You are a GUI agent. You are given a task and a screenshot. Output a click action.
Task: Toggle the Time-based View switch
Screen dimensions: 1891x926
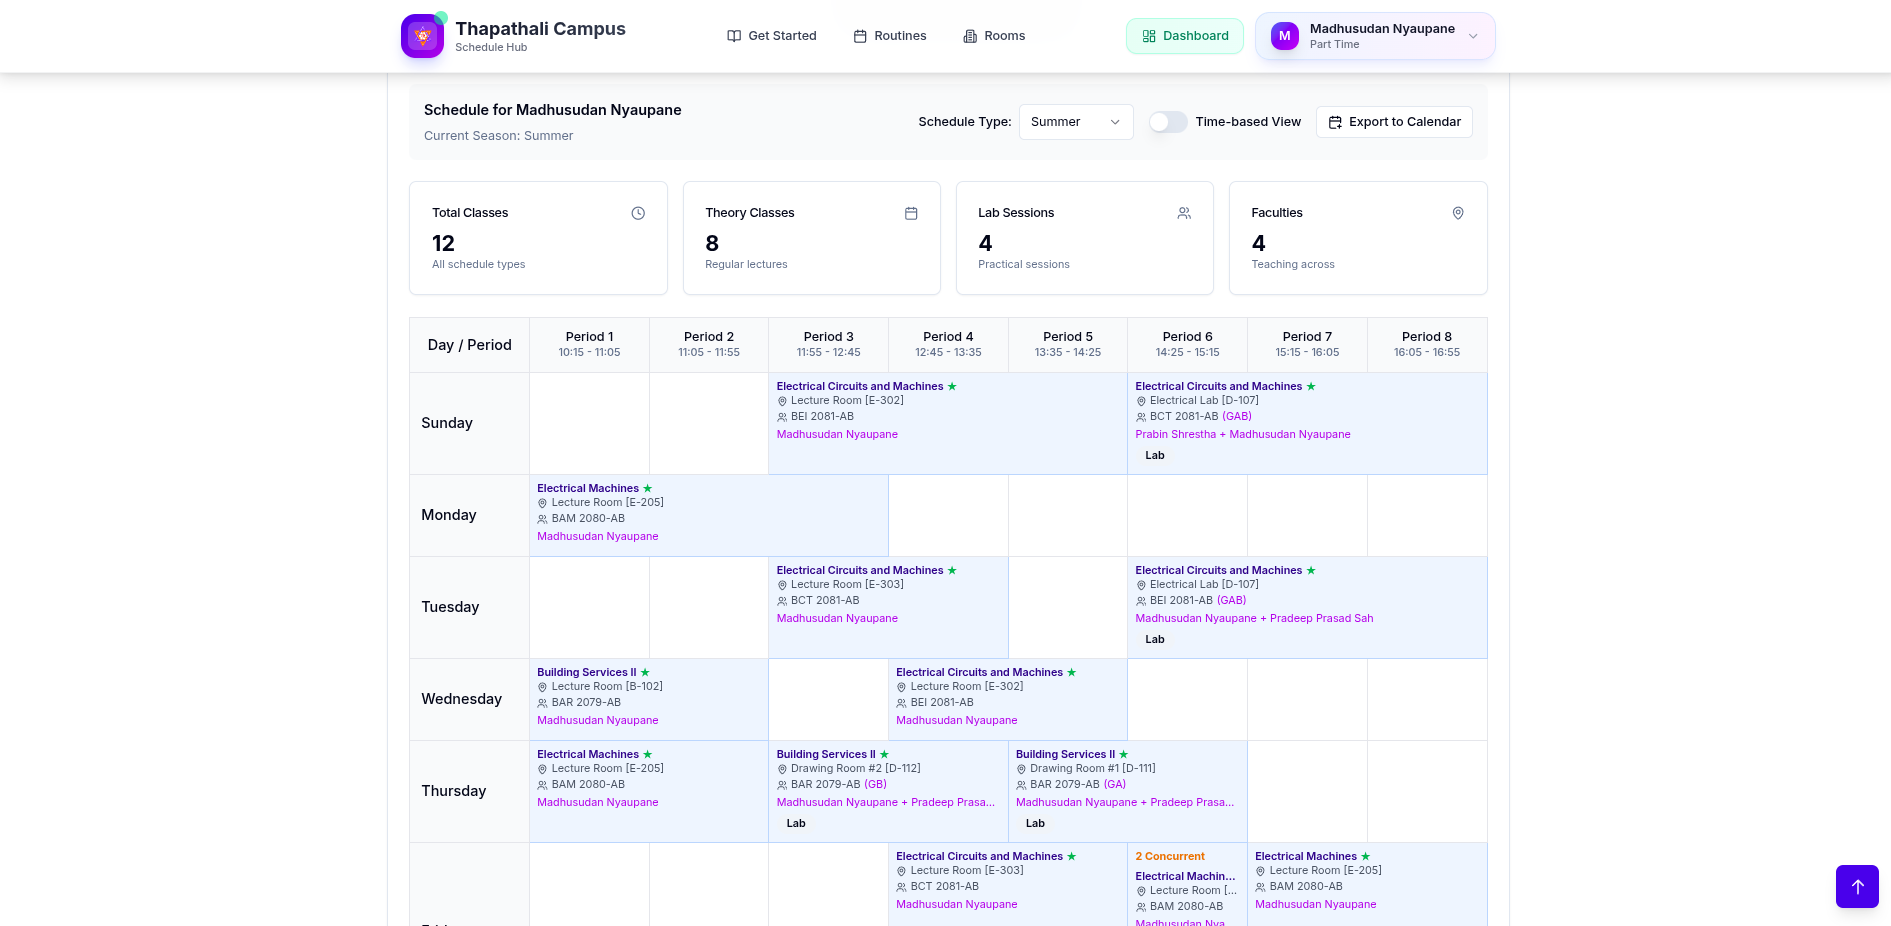pos(1168,122)
